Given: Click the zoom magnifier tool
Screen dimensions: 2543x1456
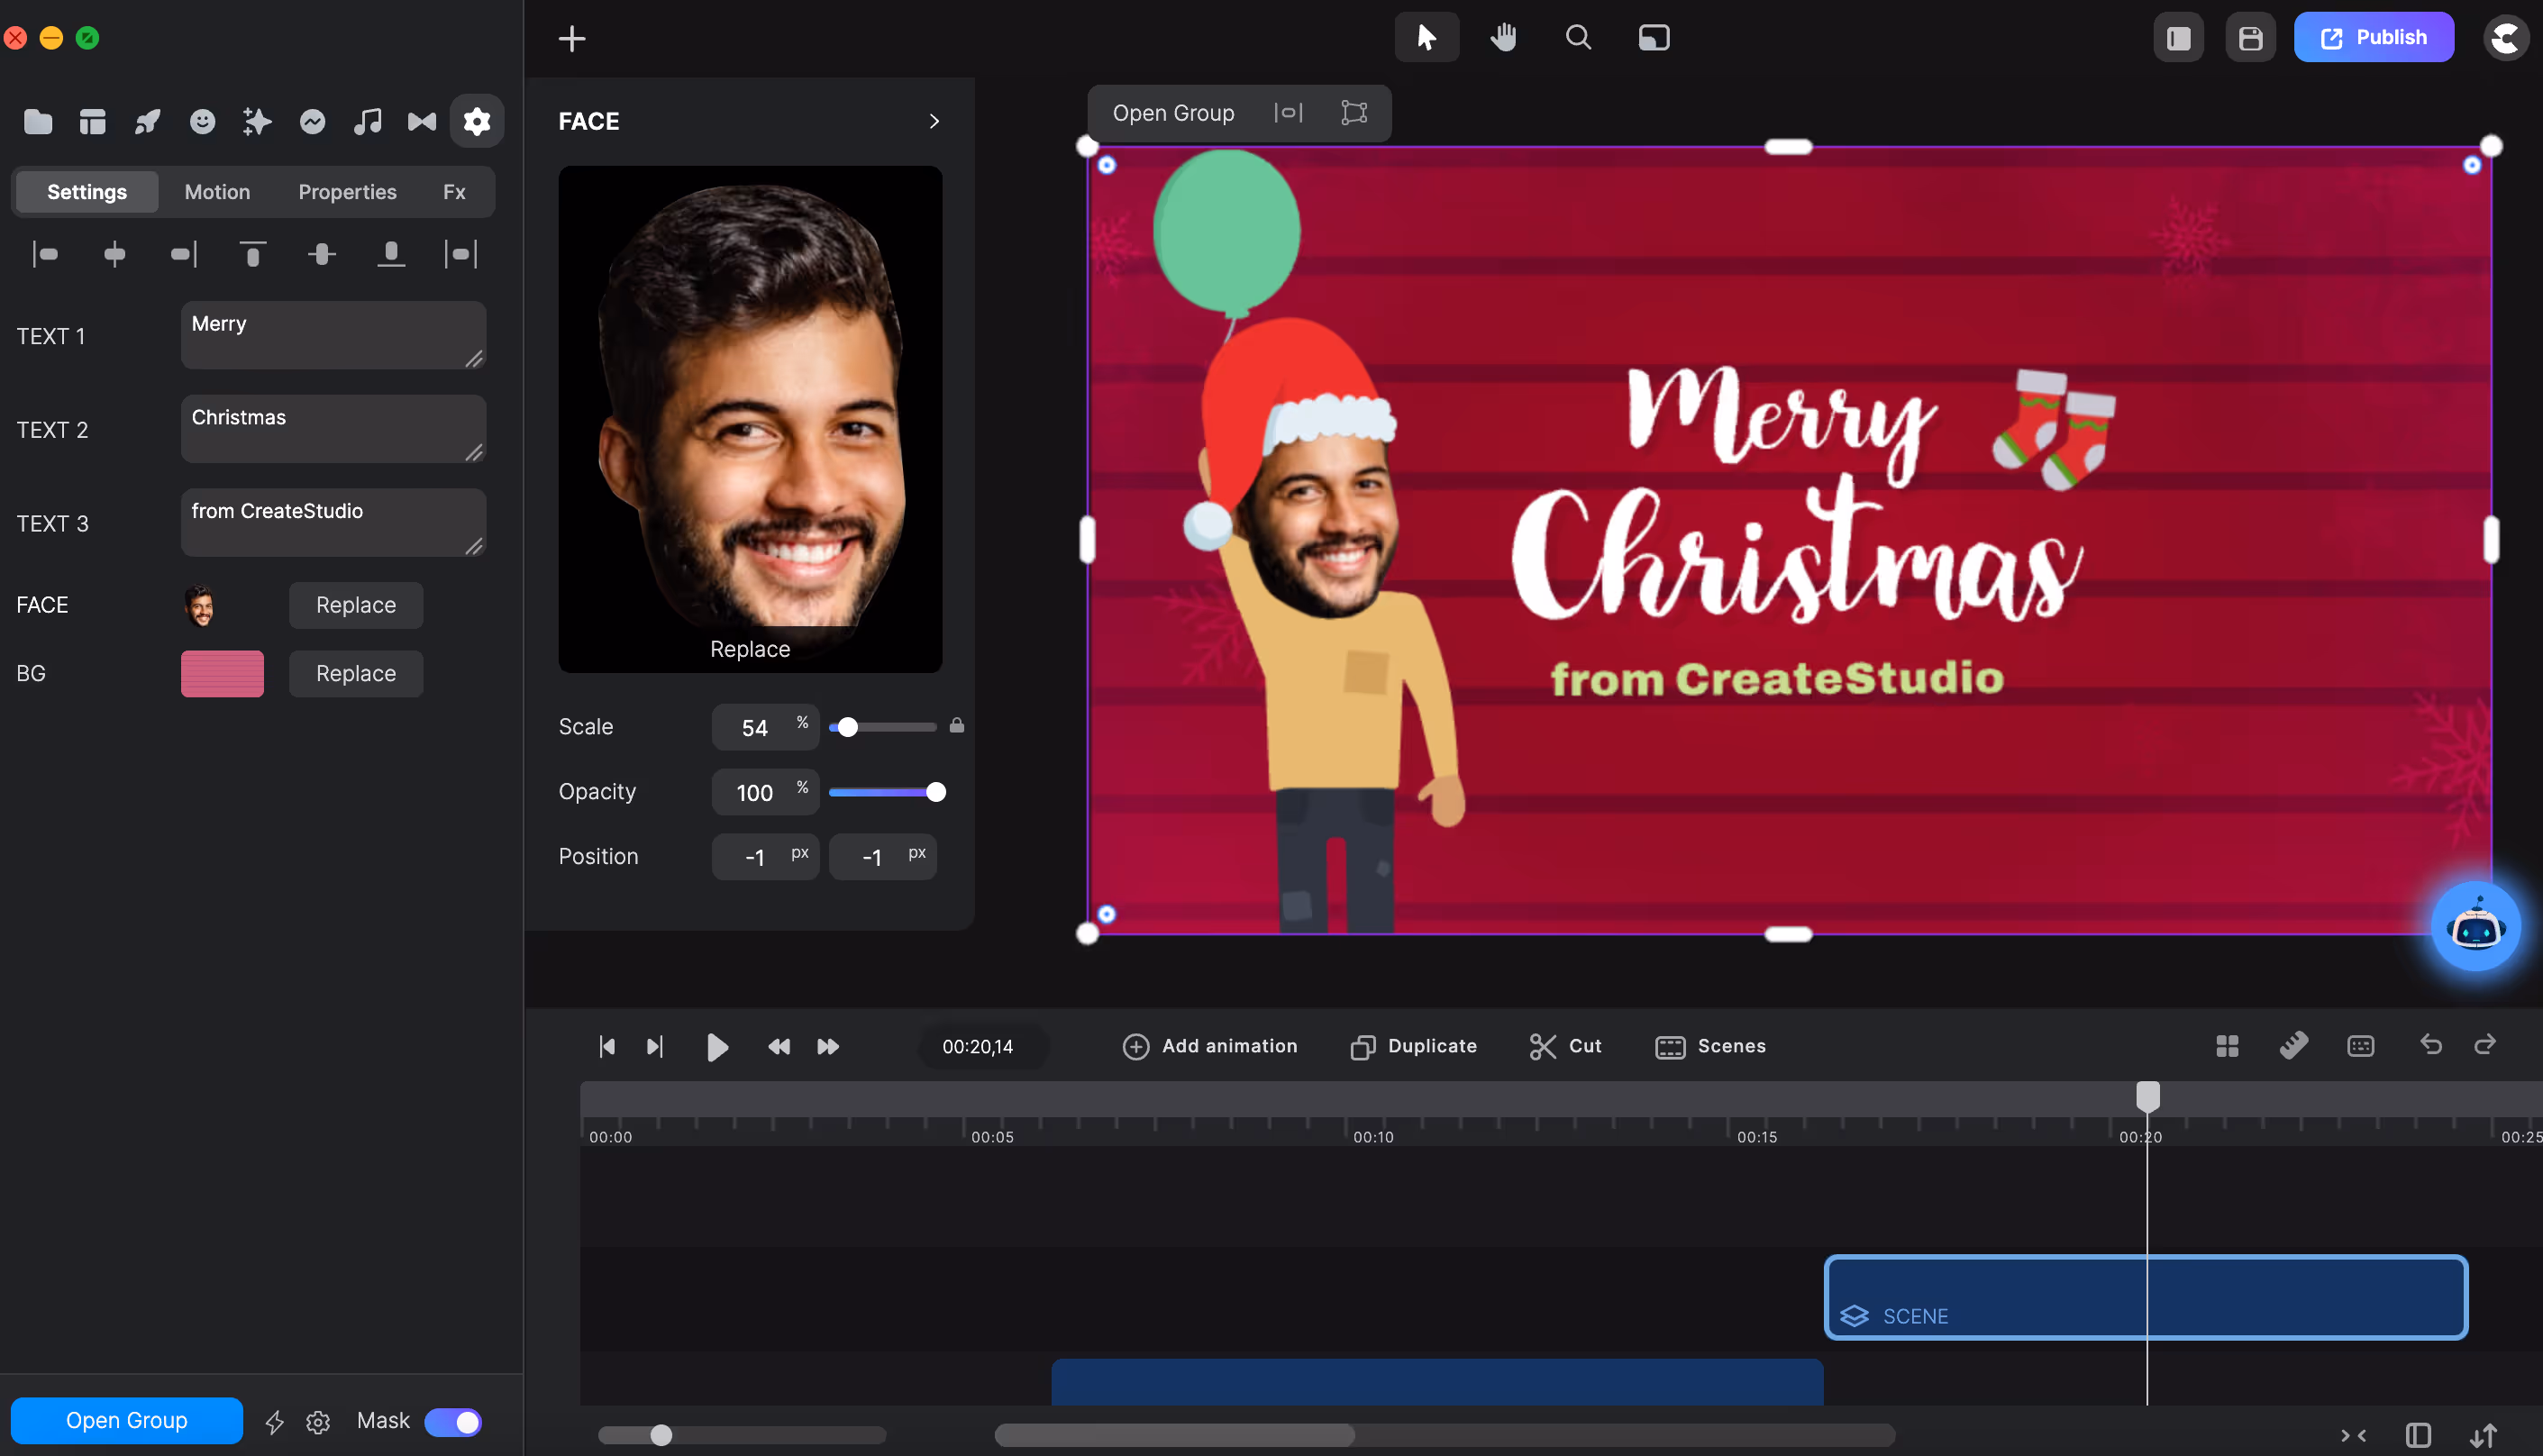Looking at the screenshot, I should click(x=1578, y=38).
